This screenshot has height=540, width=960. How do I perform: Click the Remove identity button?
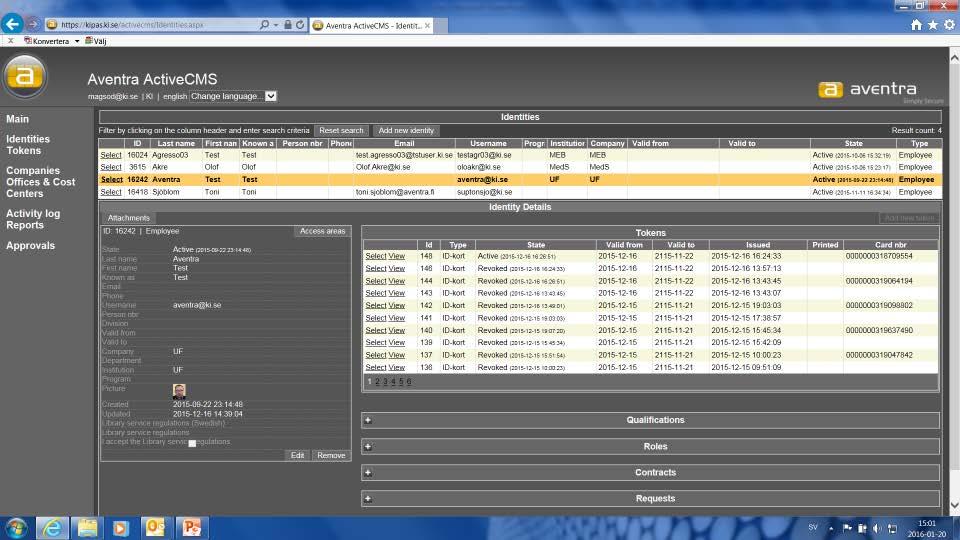(x=331, y=456)
